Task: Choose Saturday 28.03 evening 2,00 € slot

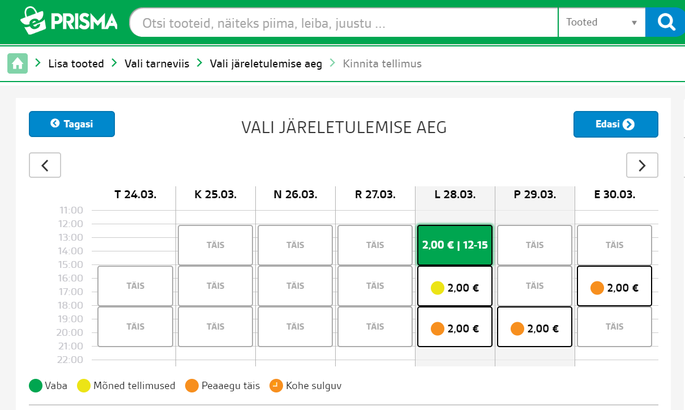Action: pyautogui.click(x=455, y=327)
